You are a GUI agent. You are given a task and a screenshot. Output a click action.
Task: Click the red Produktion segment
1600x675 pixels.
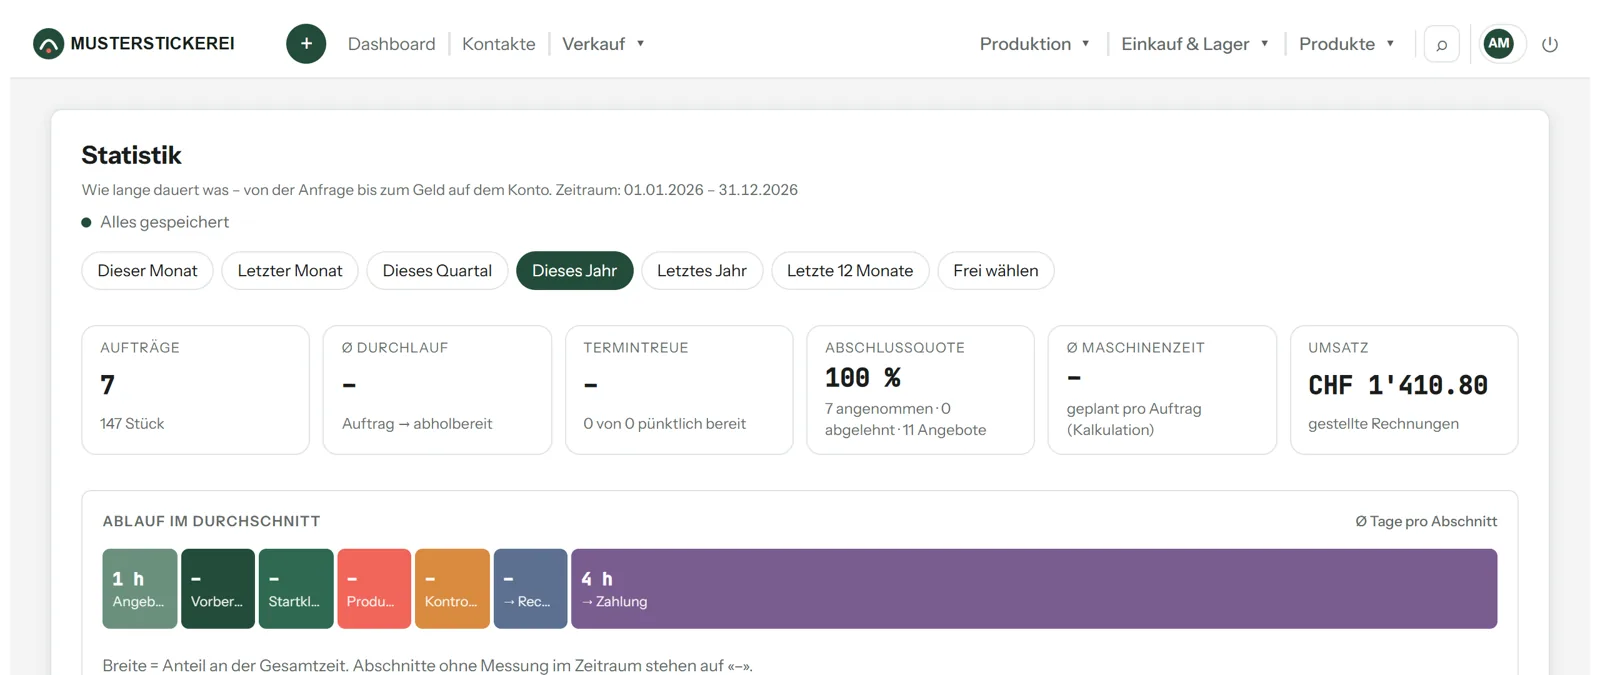(374, 589)
